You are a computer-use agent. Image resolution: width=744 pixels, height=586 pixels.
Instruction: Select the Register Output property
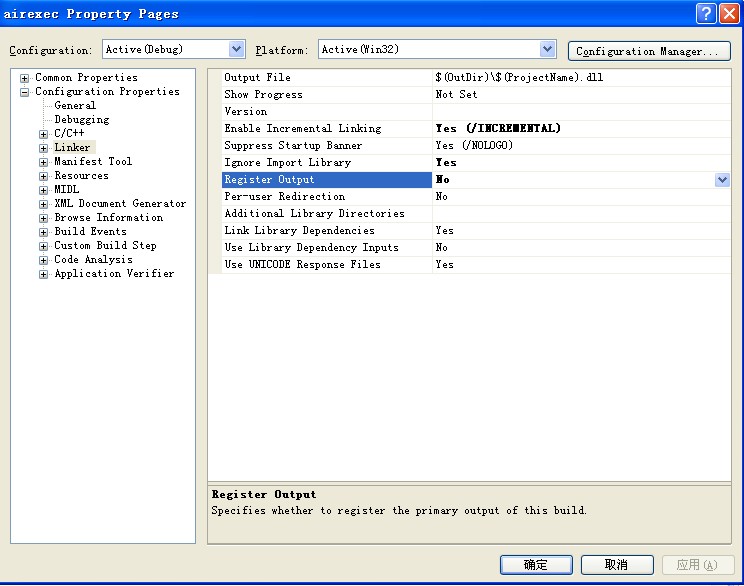point(327,180)
